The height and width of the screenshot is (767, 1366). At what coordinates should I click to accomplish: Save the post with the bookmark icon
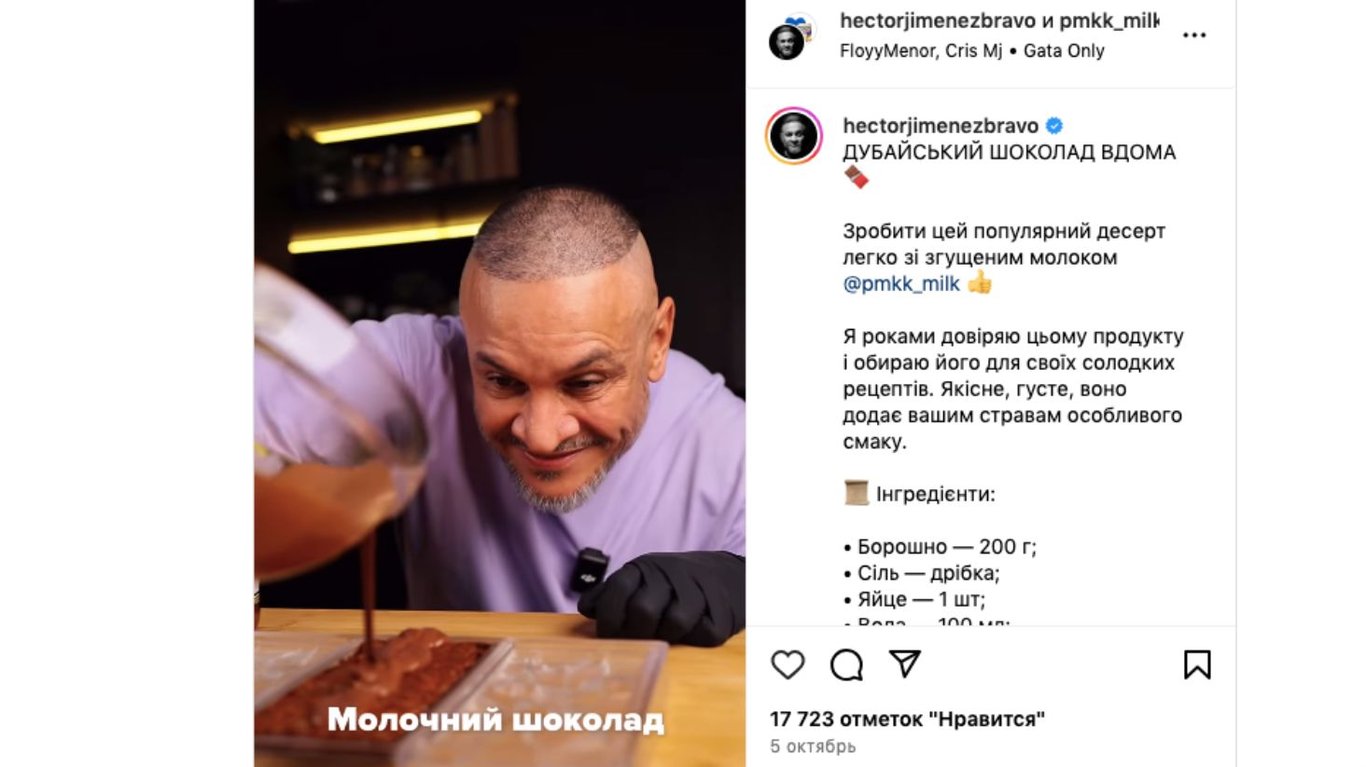[x=1197, y=665]
